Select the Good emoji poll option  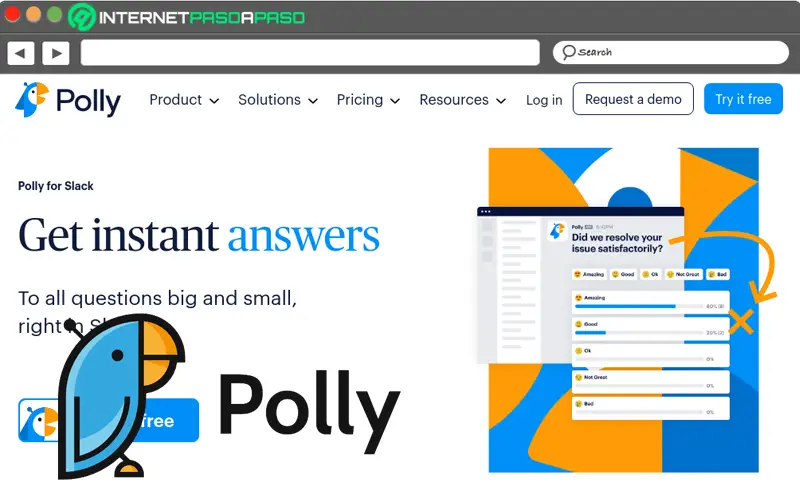(623, 274)
